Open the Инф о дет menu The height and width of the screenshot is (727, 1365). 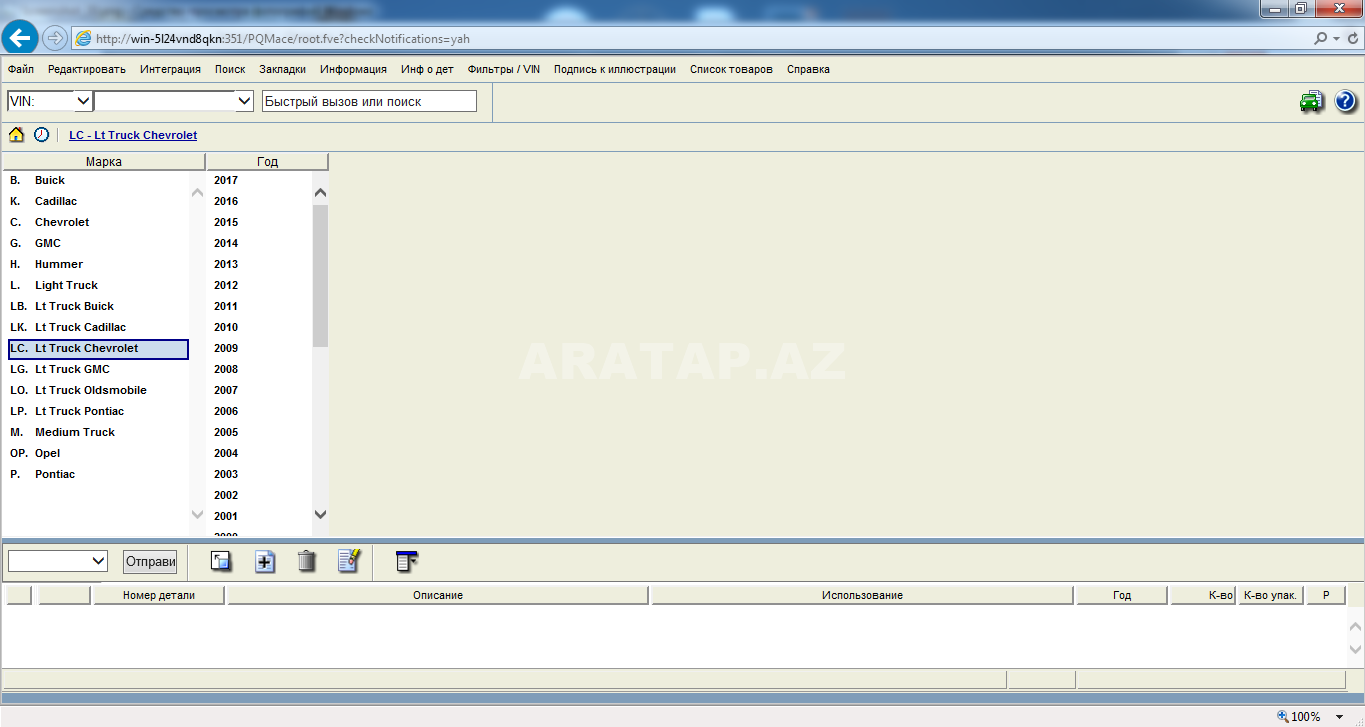click(x=427, y=69)
